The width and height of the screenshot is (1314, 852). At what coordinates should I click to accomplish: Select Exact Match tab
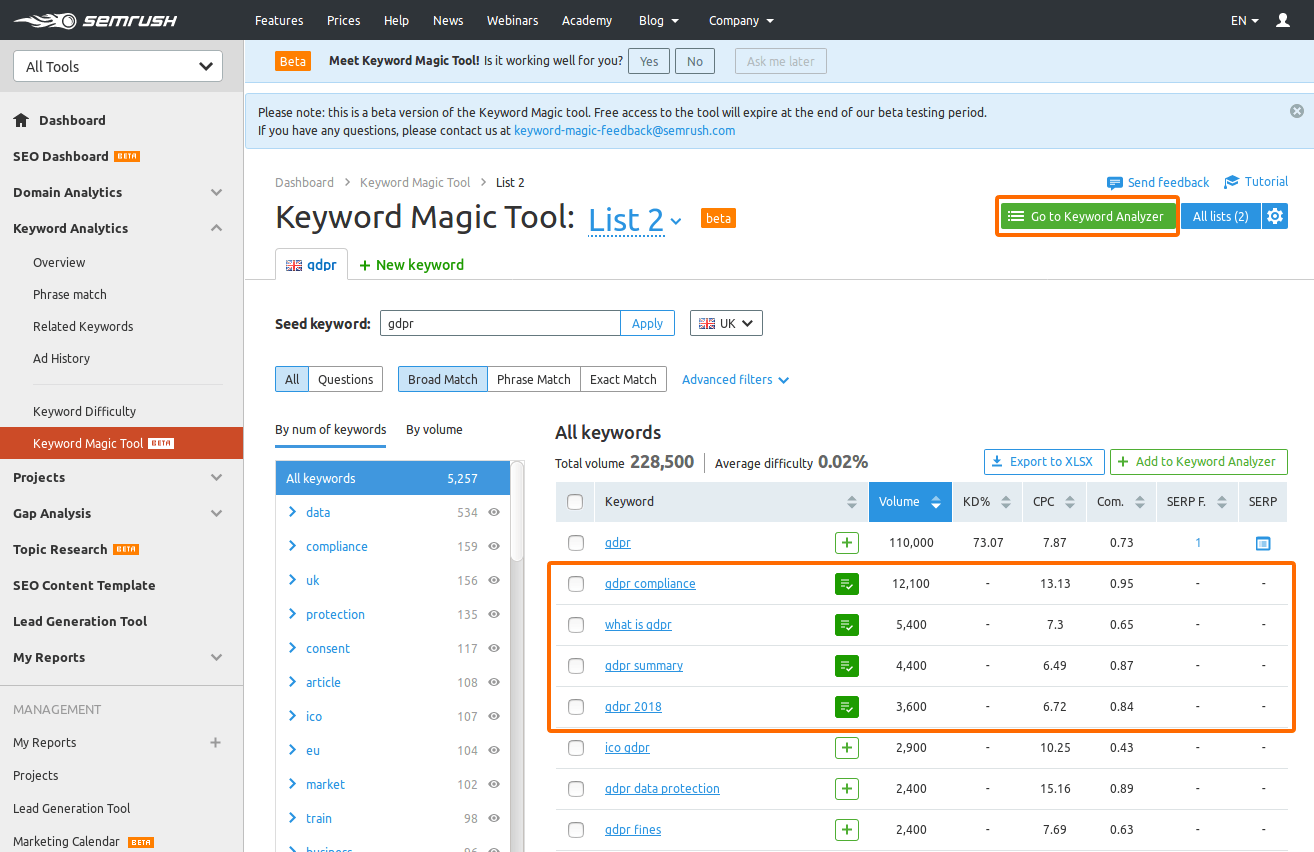point(623,379)
